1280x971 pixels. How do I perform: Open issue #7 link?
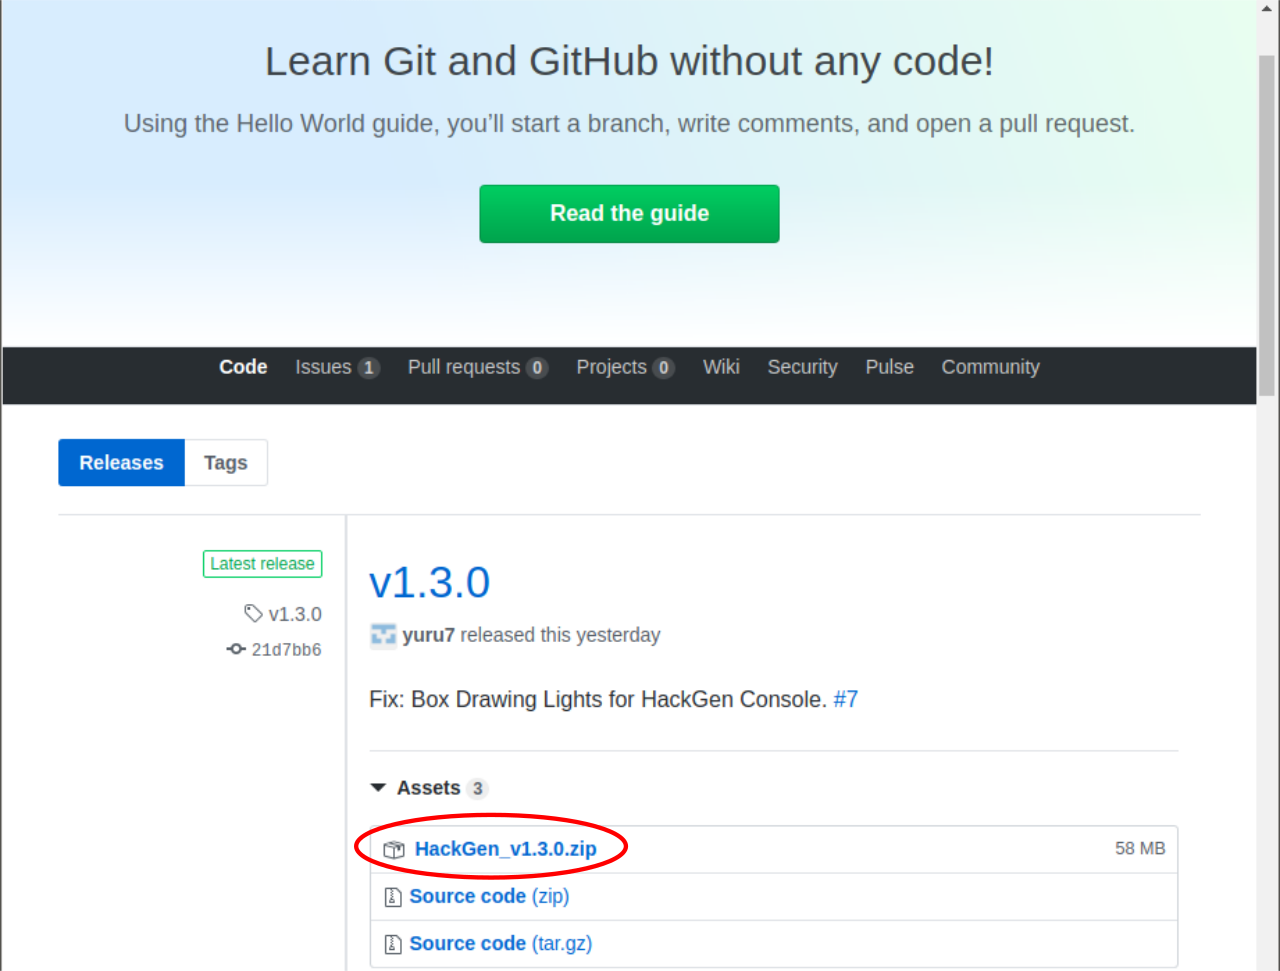(x=846, y=699)
